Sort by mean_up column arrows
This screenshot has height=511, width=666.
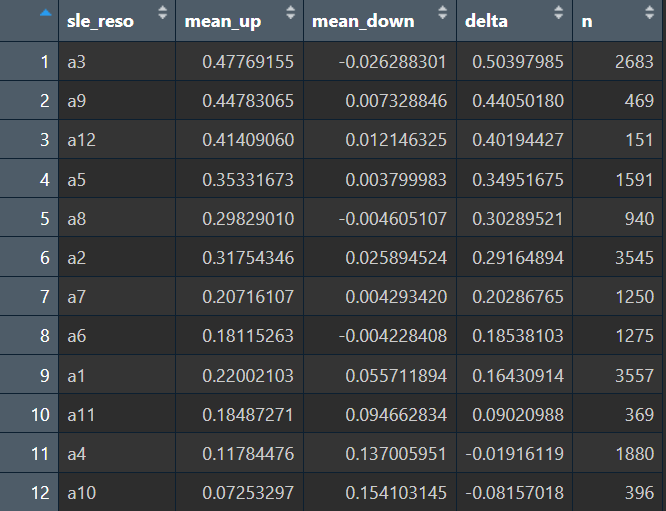[291, 12]
